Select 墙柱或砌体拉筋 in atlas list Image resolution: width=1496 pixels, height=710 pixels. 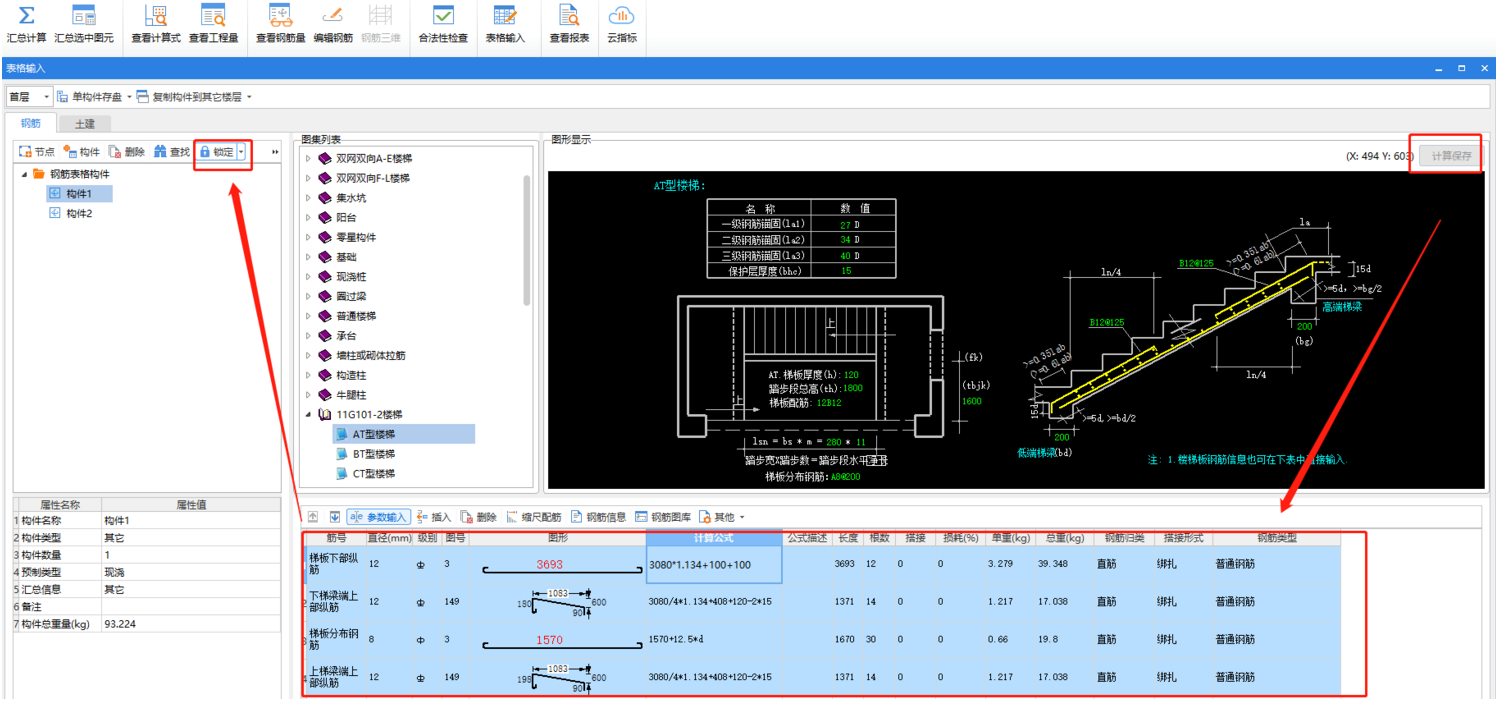click(x=371, y=355)
